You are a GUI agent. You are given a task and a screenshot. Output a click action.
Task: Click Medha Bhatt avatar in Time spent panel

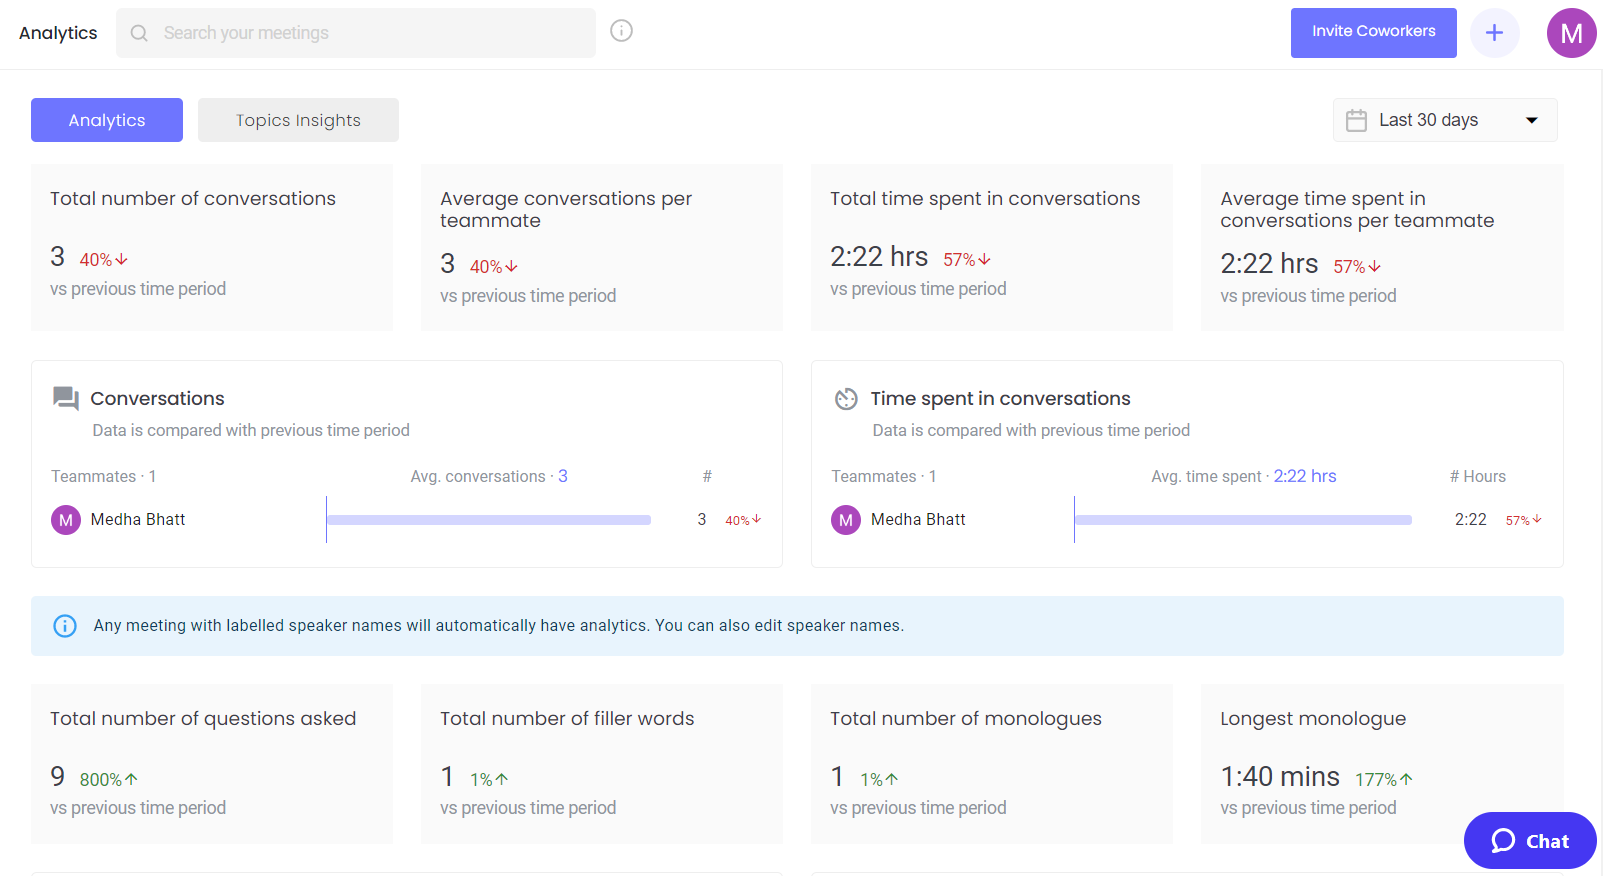pyautogui.click(x=846, y=520)
